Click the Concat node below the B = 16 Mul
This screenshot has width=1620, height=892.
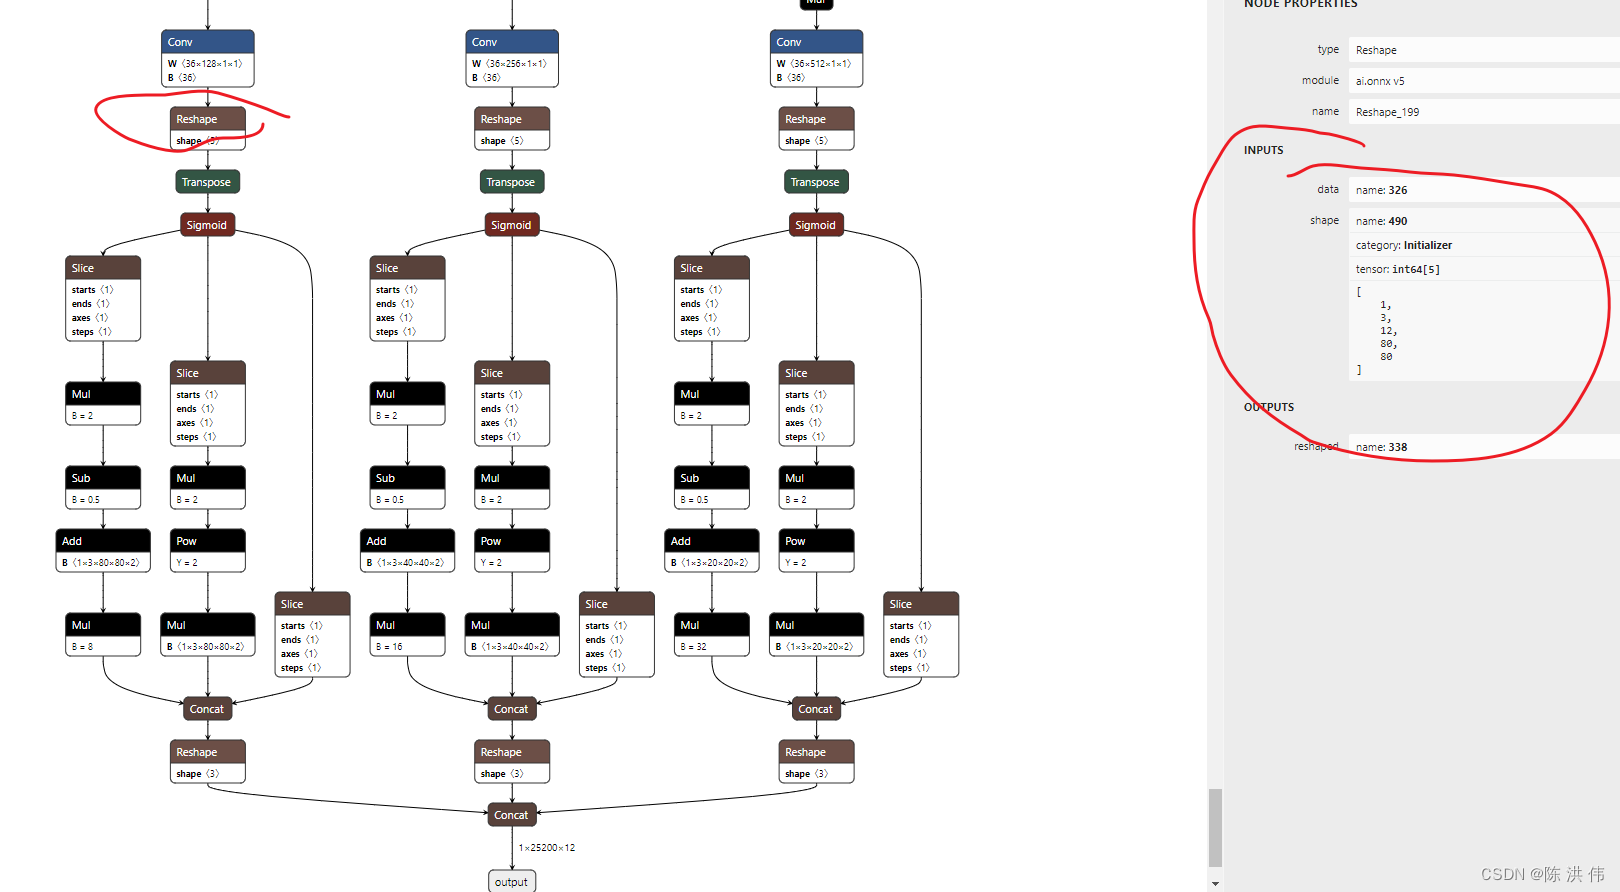pos(512,709)
